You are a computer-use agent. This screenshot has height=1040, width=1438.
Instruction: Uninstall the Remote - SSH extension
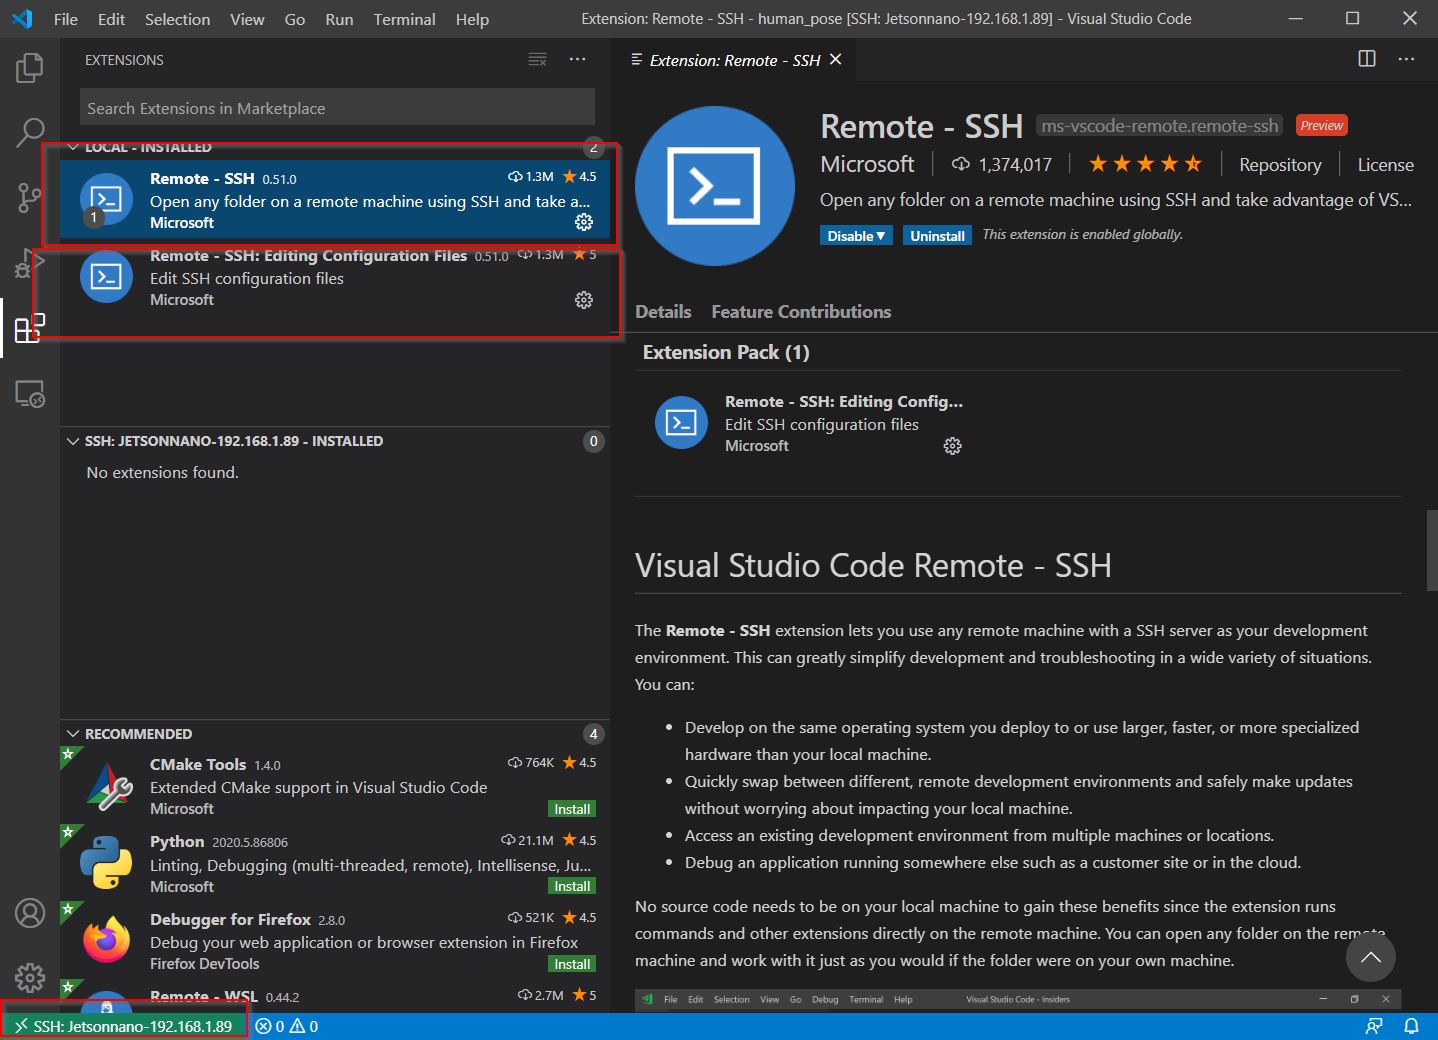point(937,235)
